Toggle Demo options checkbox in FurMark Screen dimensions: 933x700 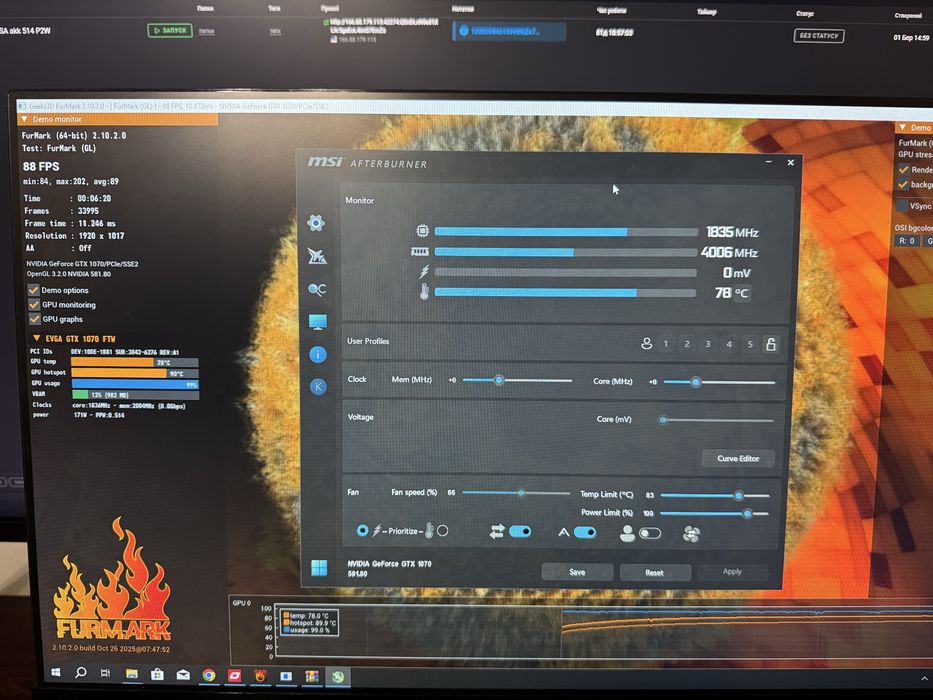pos(34,290)
